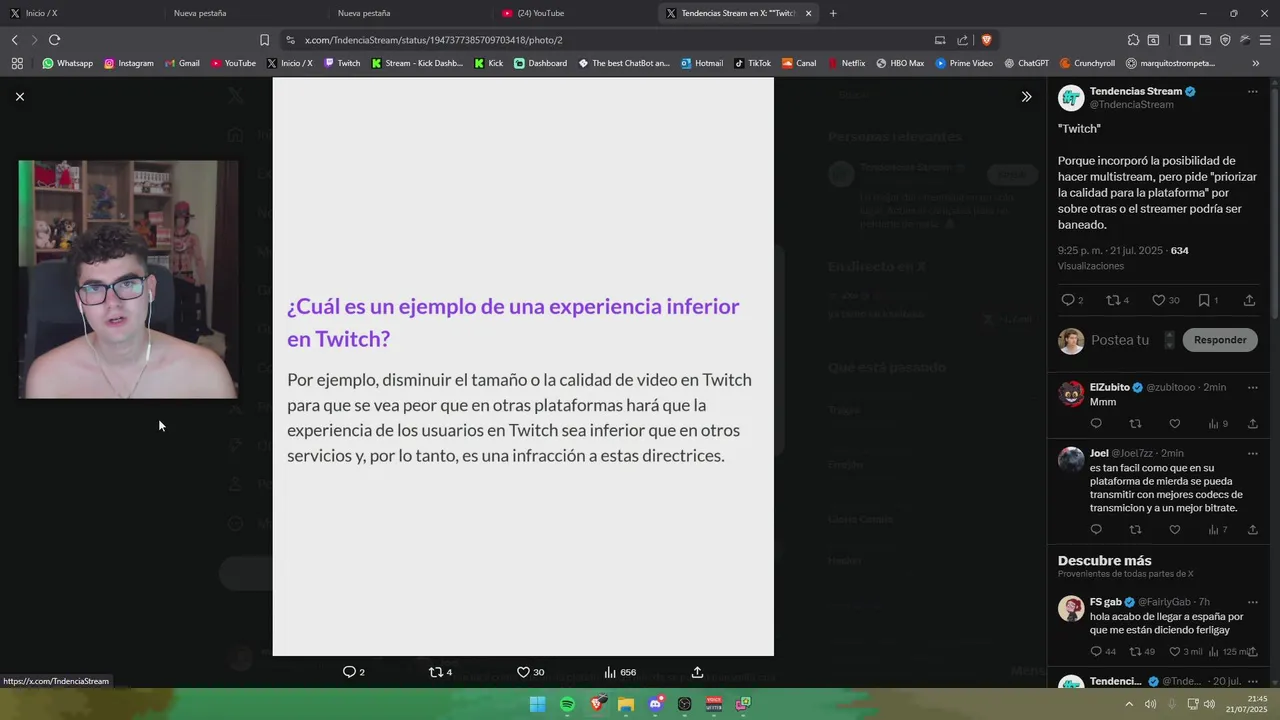Click the Brave Shields lion icon
This screenshot has width=1280, height=720.
click(986, 40)
